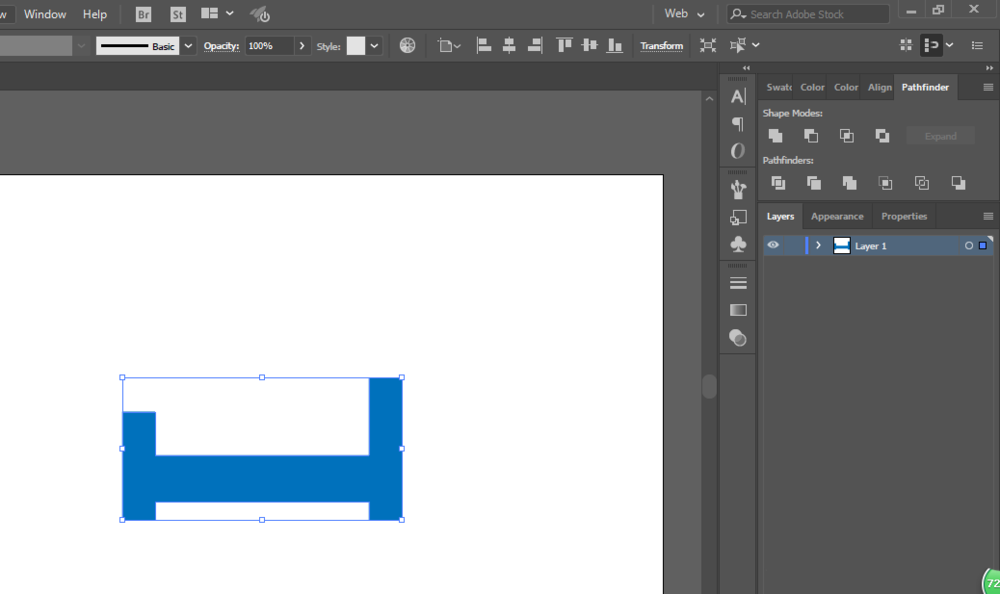Open the Window menu
The image size is (1000, 594).
click(x=45, y=14)
